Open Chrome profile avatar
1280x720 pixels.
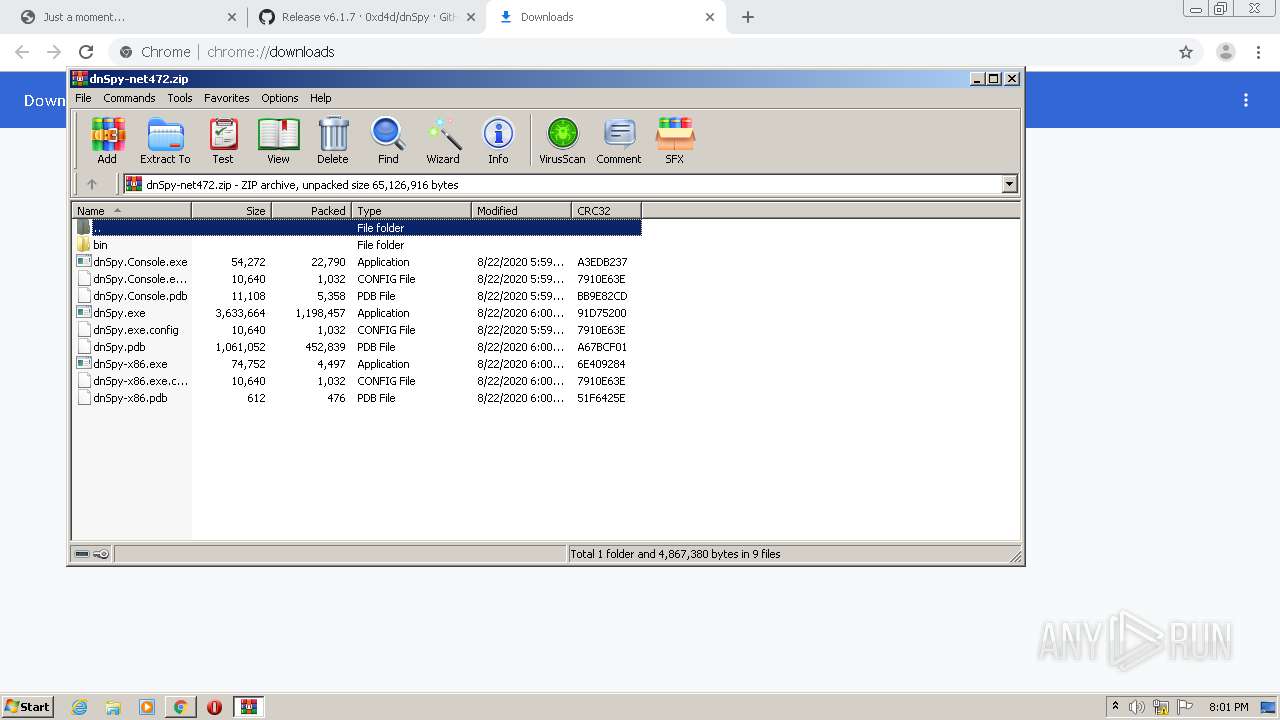tap(1225, 52)
